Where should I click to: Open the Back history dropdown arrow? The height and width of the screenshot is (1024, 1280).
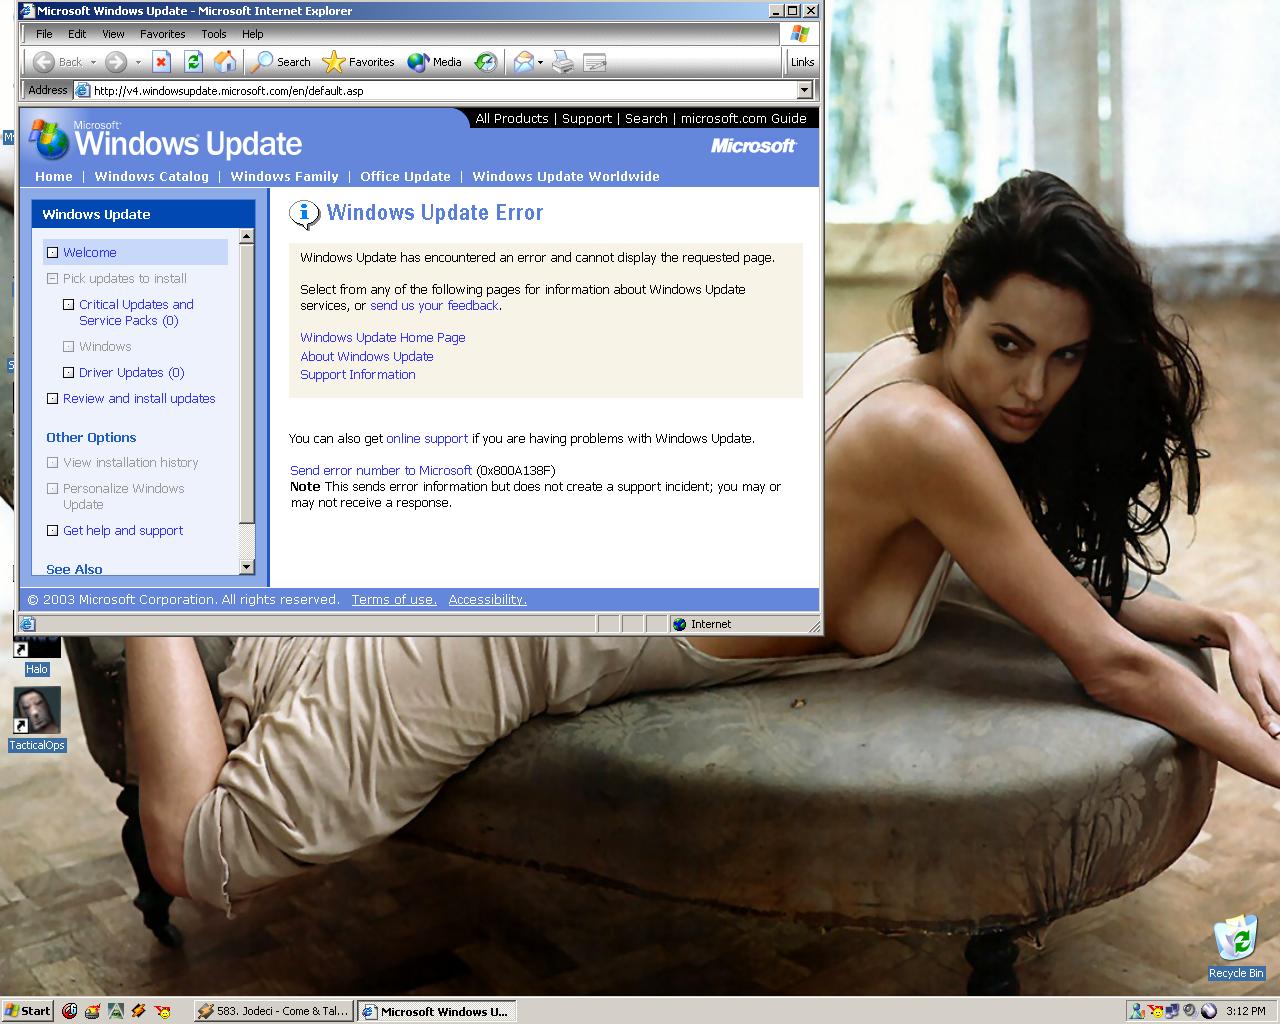(93, 62)
